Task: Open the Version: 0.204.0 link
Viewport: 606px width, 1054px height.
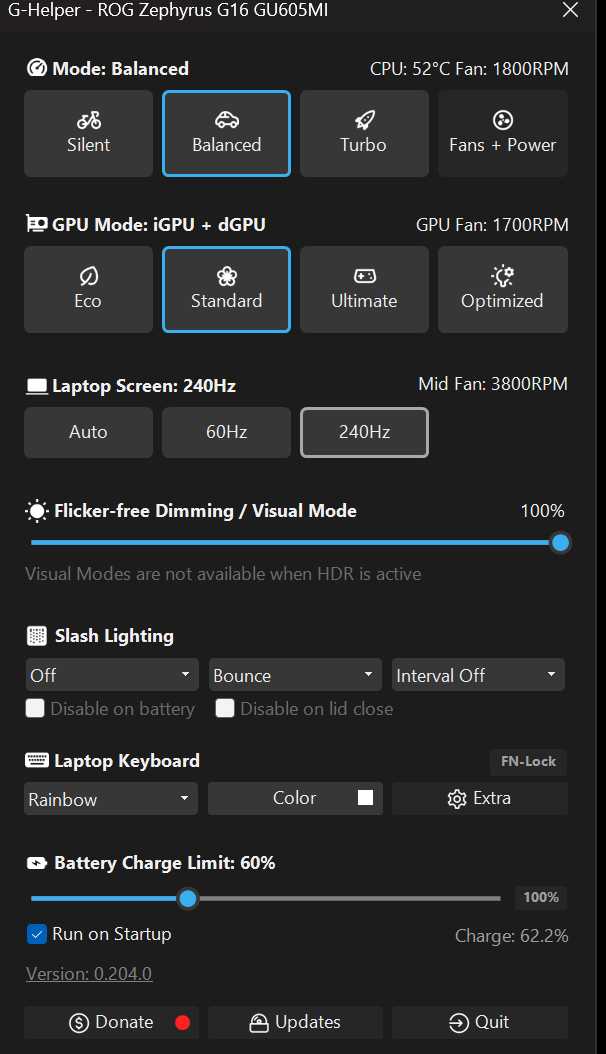Action: (x=89, y=973)
